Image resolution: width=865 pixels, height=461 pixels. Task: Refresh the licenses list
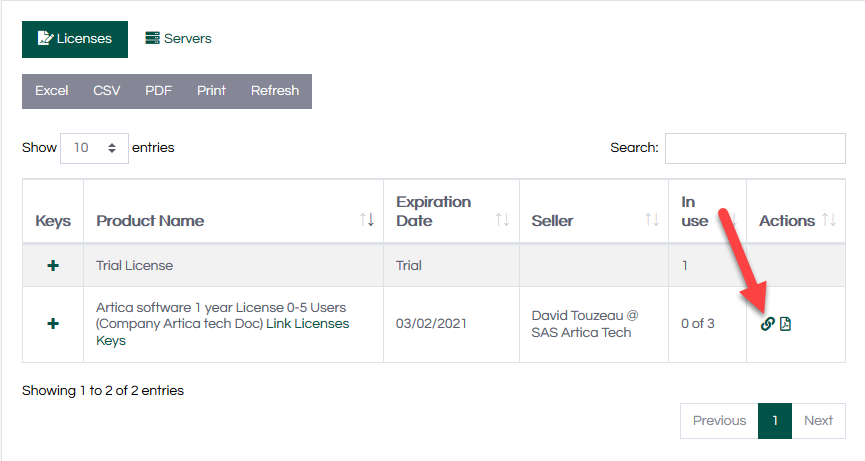[x=275, y=90]
